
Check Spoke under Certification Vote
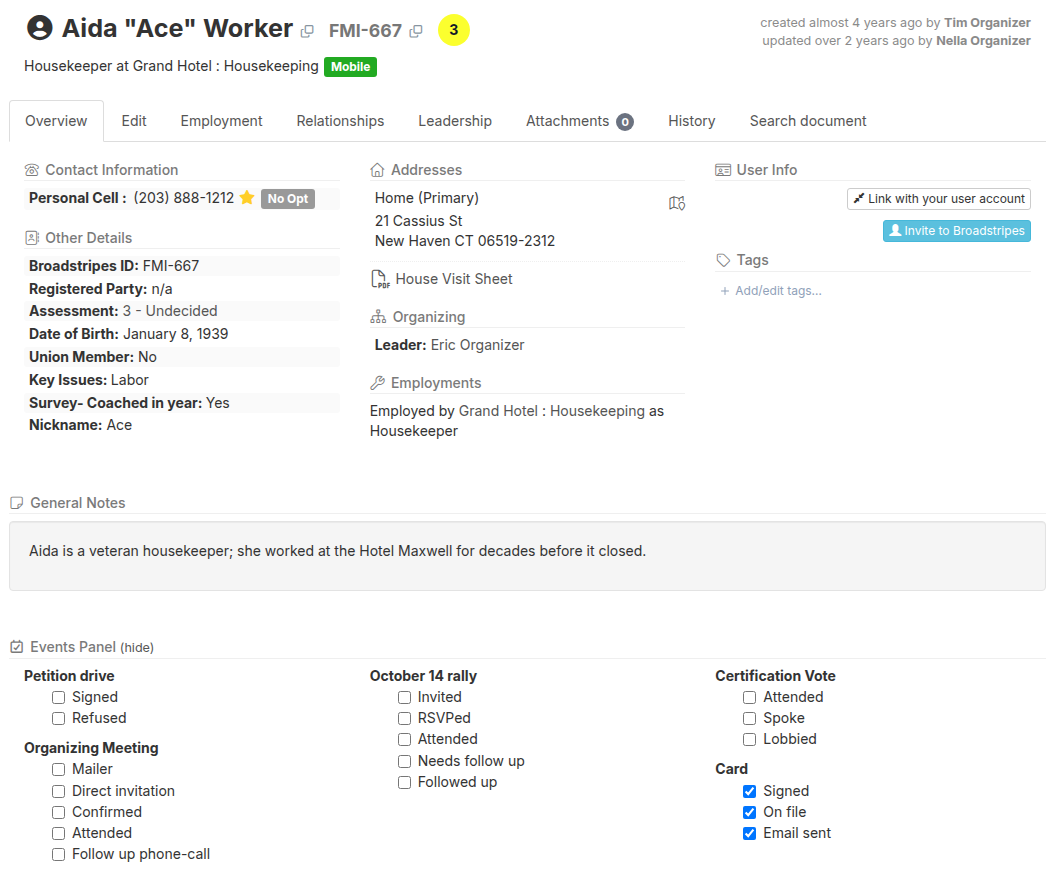750,719
